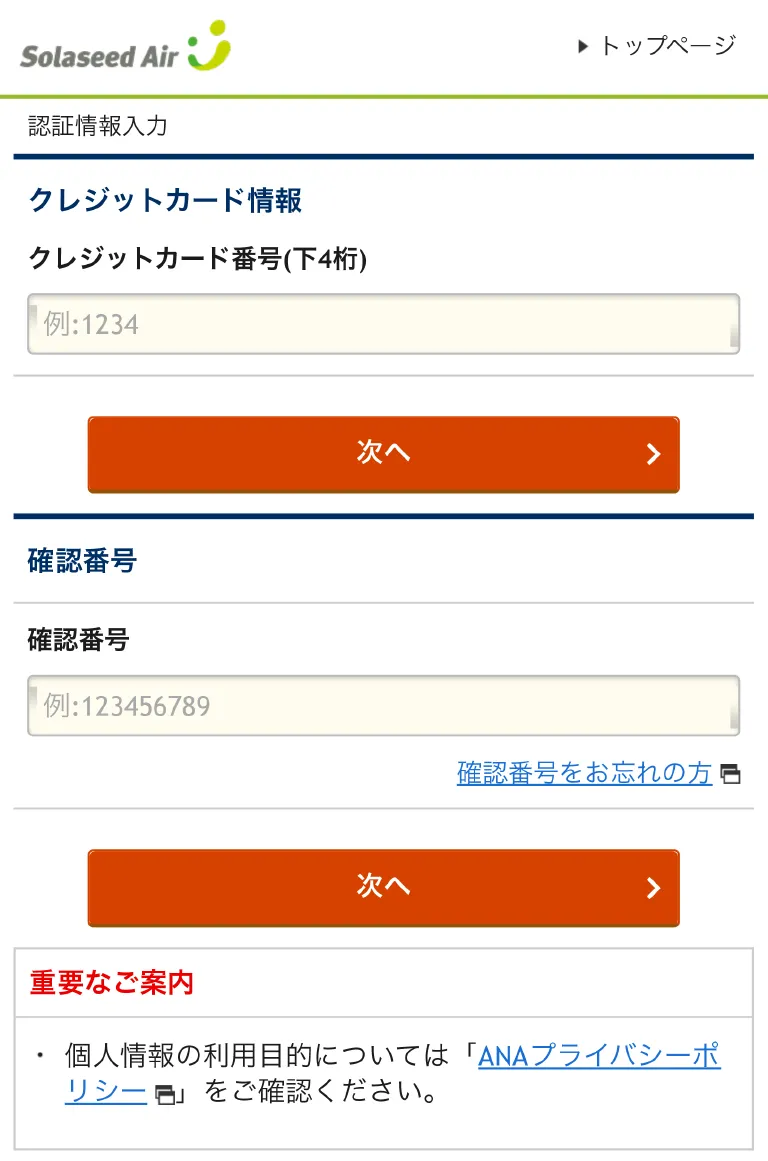Click the chevron on the credit card 次へ button

click(653, 455)
